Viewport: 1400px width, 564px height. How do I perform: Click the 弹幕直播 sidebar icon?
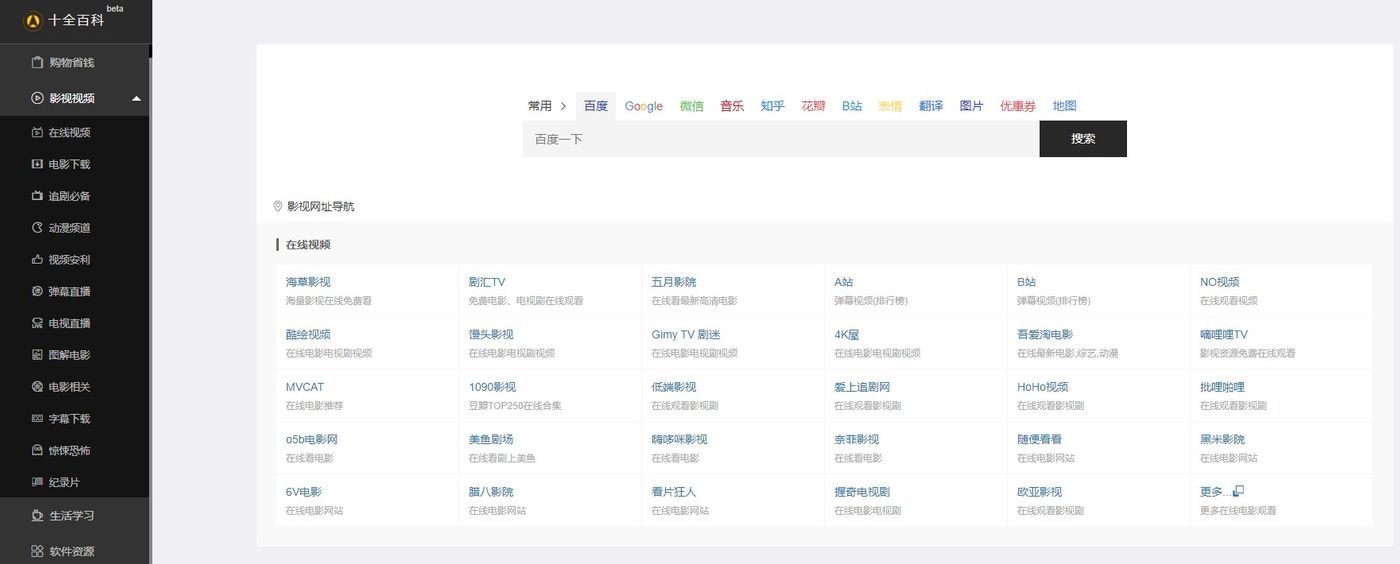(x=37, y=291)
